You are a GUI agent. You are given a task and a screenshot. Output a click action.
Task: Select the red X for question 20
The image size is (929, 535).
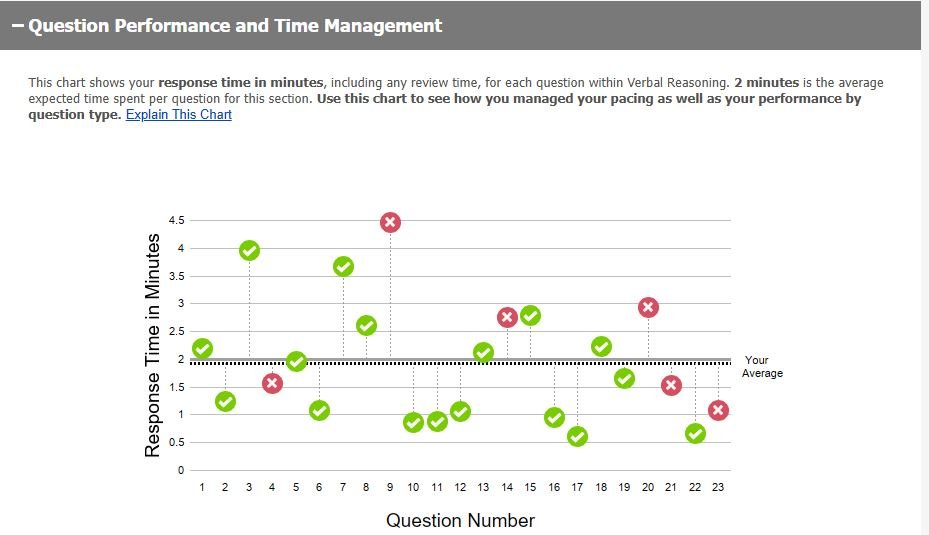click(x=648, y=307)
